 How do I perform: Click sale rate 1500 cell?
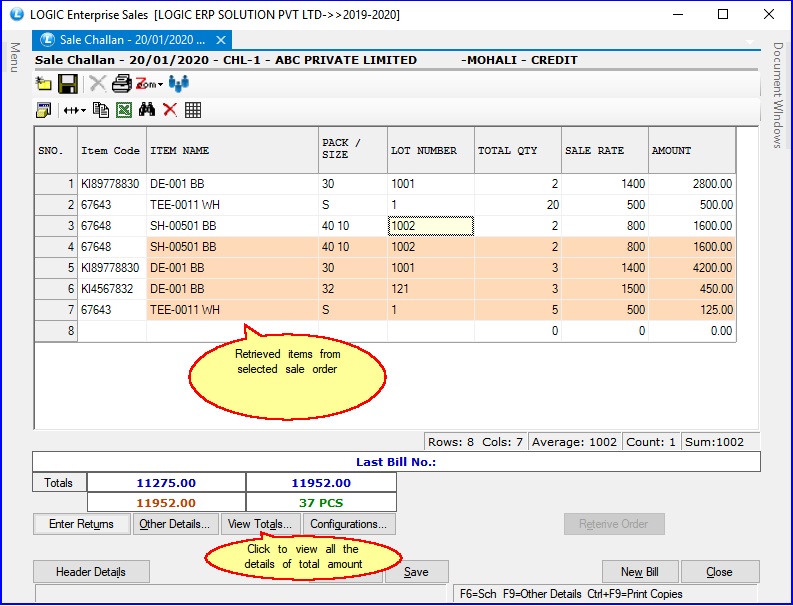tap(605, 289)
